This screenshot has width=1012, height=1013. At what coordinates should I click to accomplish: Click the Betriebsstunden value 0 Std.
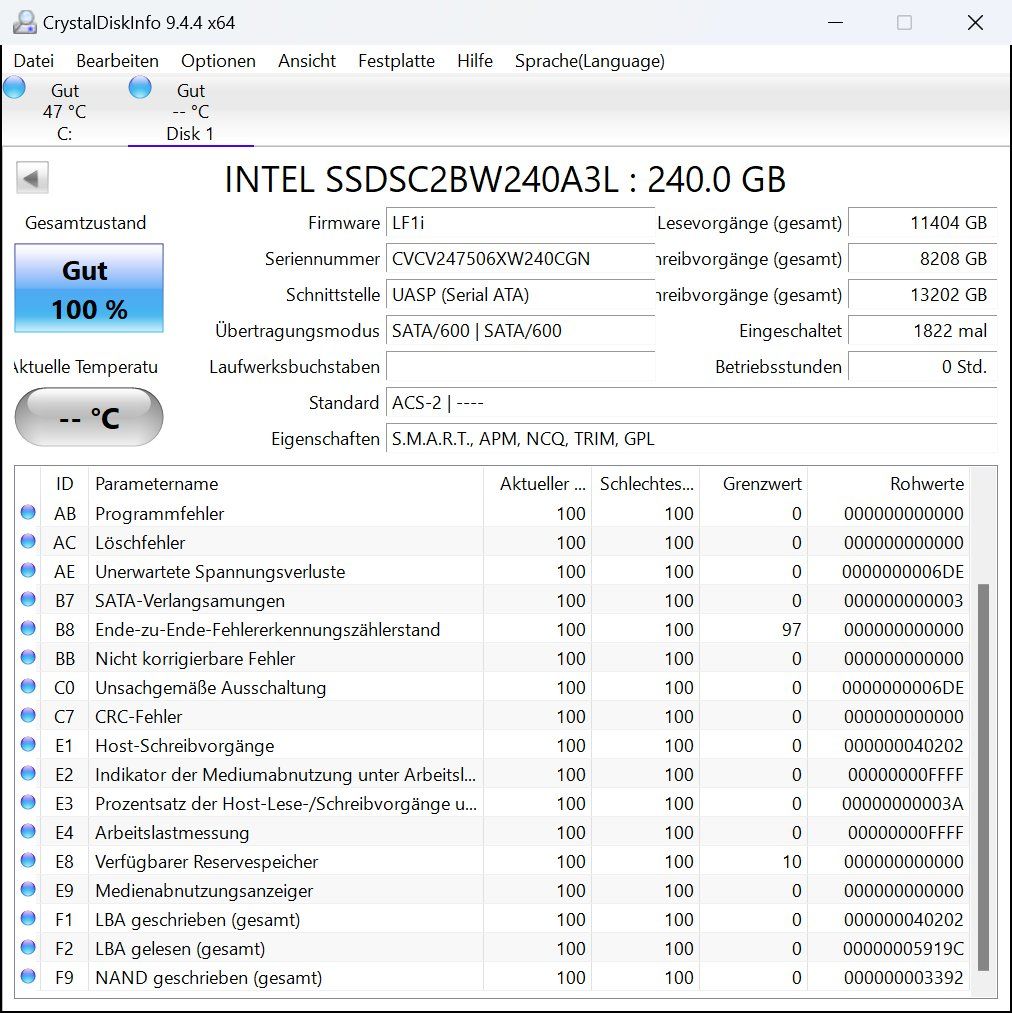click(922, 367)
